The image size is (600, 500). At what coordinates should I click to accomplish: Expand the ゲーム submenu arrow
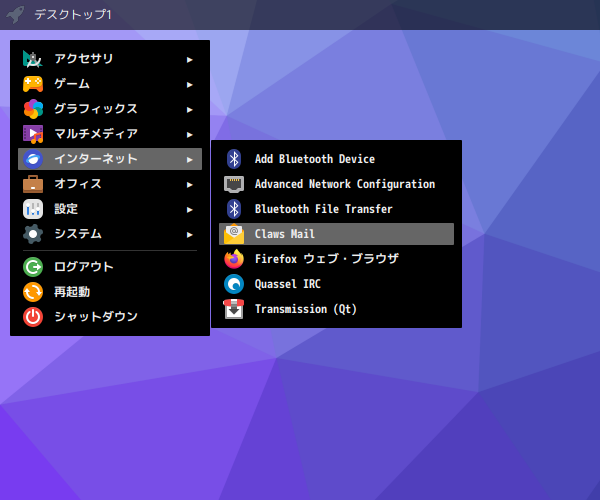189,85
